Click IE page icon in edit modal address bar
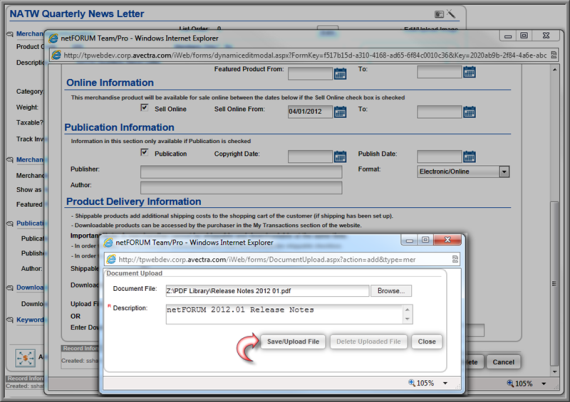Image resolution: width=570 pixels, height=402 pixels. point(56,55)
